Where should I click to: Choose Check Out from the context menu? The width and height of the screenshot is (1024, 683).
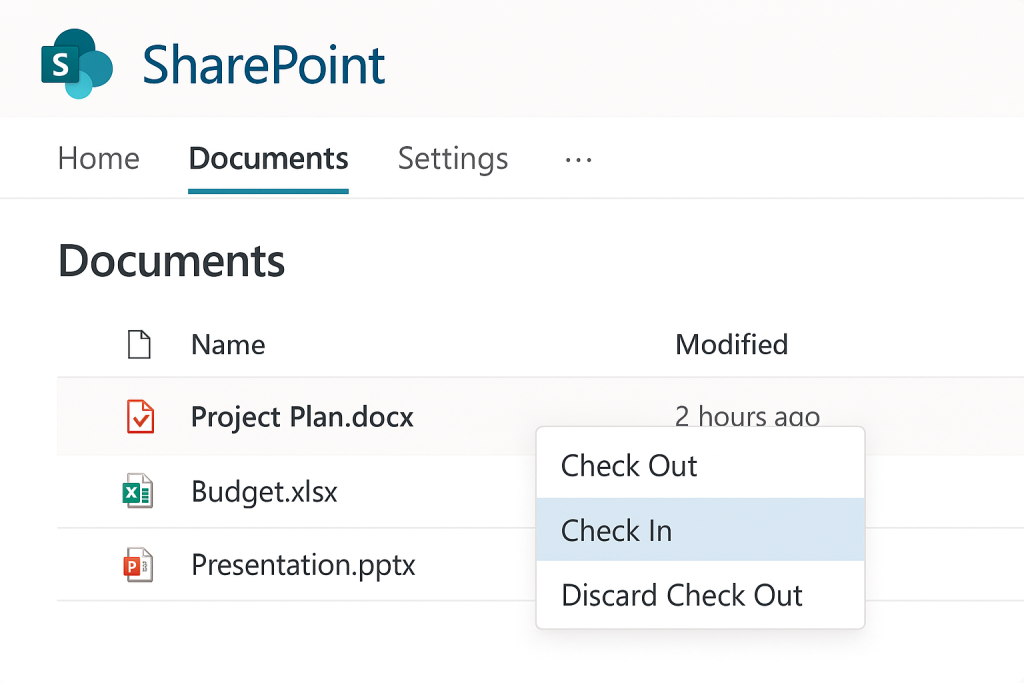pos(629,466)
